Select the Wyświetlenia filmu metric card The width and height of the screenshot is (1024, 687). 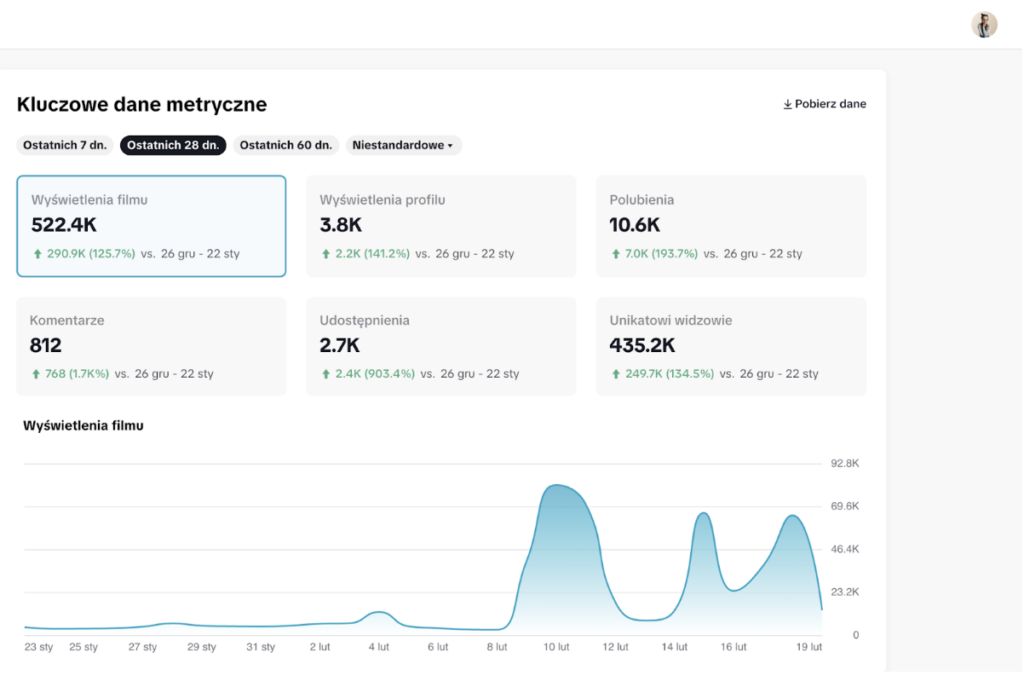point(152,226)
